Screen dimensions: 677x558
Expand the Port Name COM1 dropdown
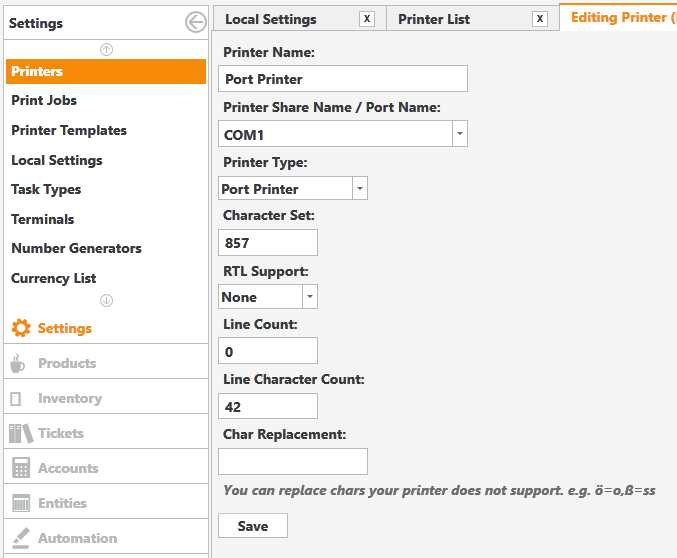coord(460,133)
